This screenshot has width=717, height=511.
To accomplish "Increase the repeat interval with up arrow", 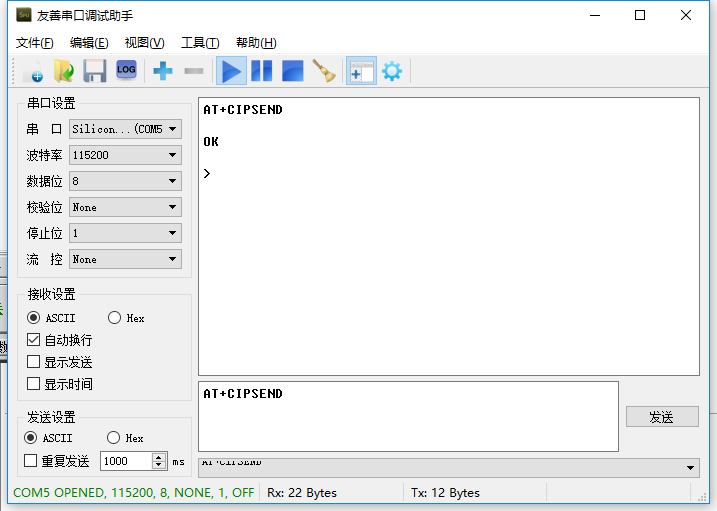I will click(159, 457).
